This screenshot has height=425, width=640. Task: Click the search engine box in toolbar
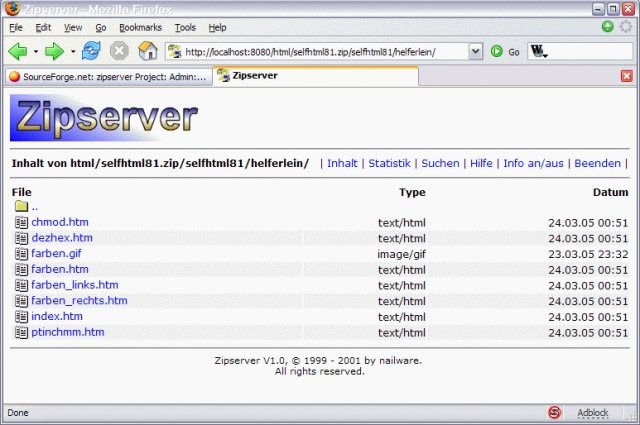[585, 51]
